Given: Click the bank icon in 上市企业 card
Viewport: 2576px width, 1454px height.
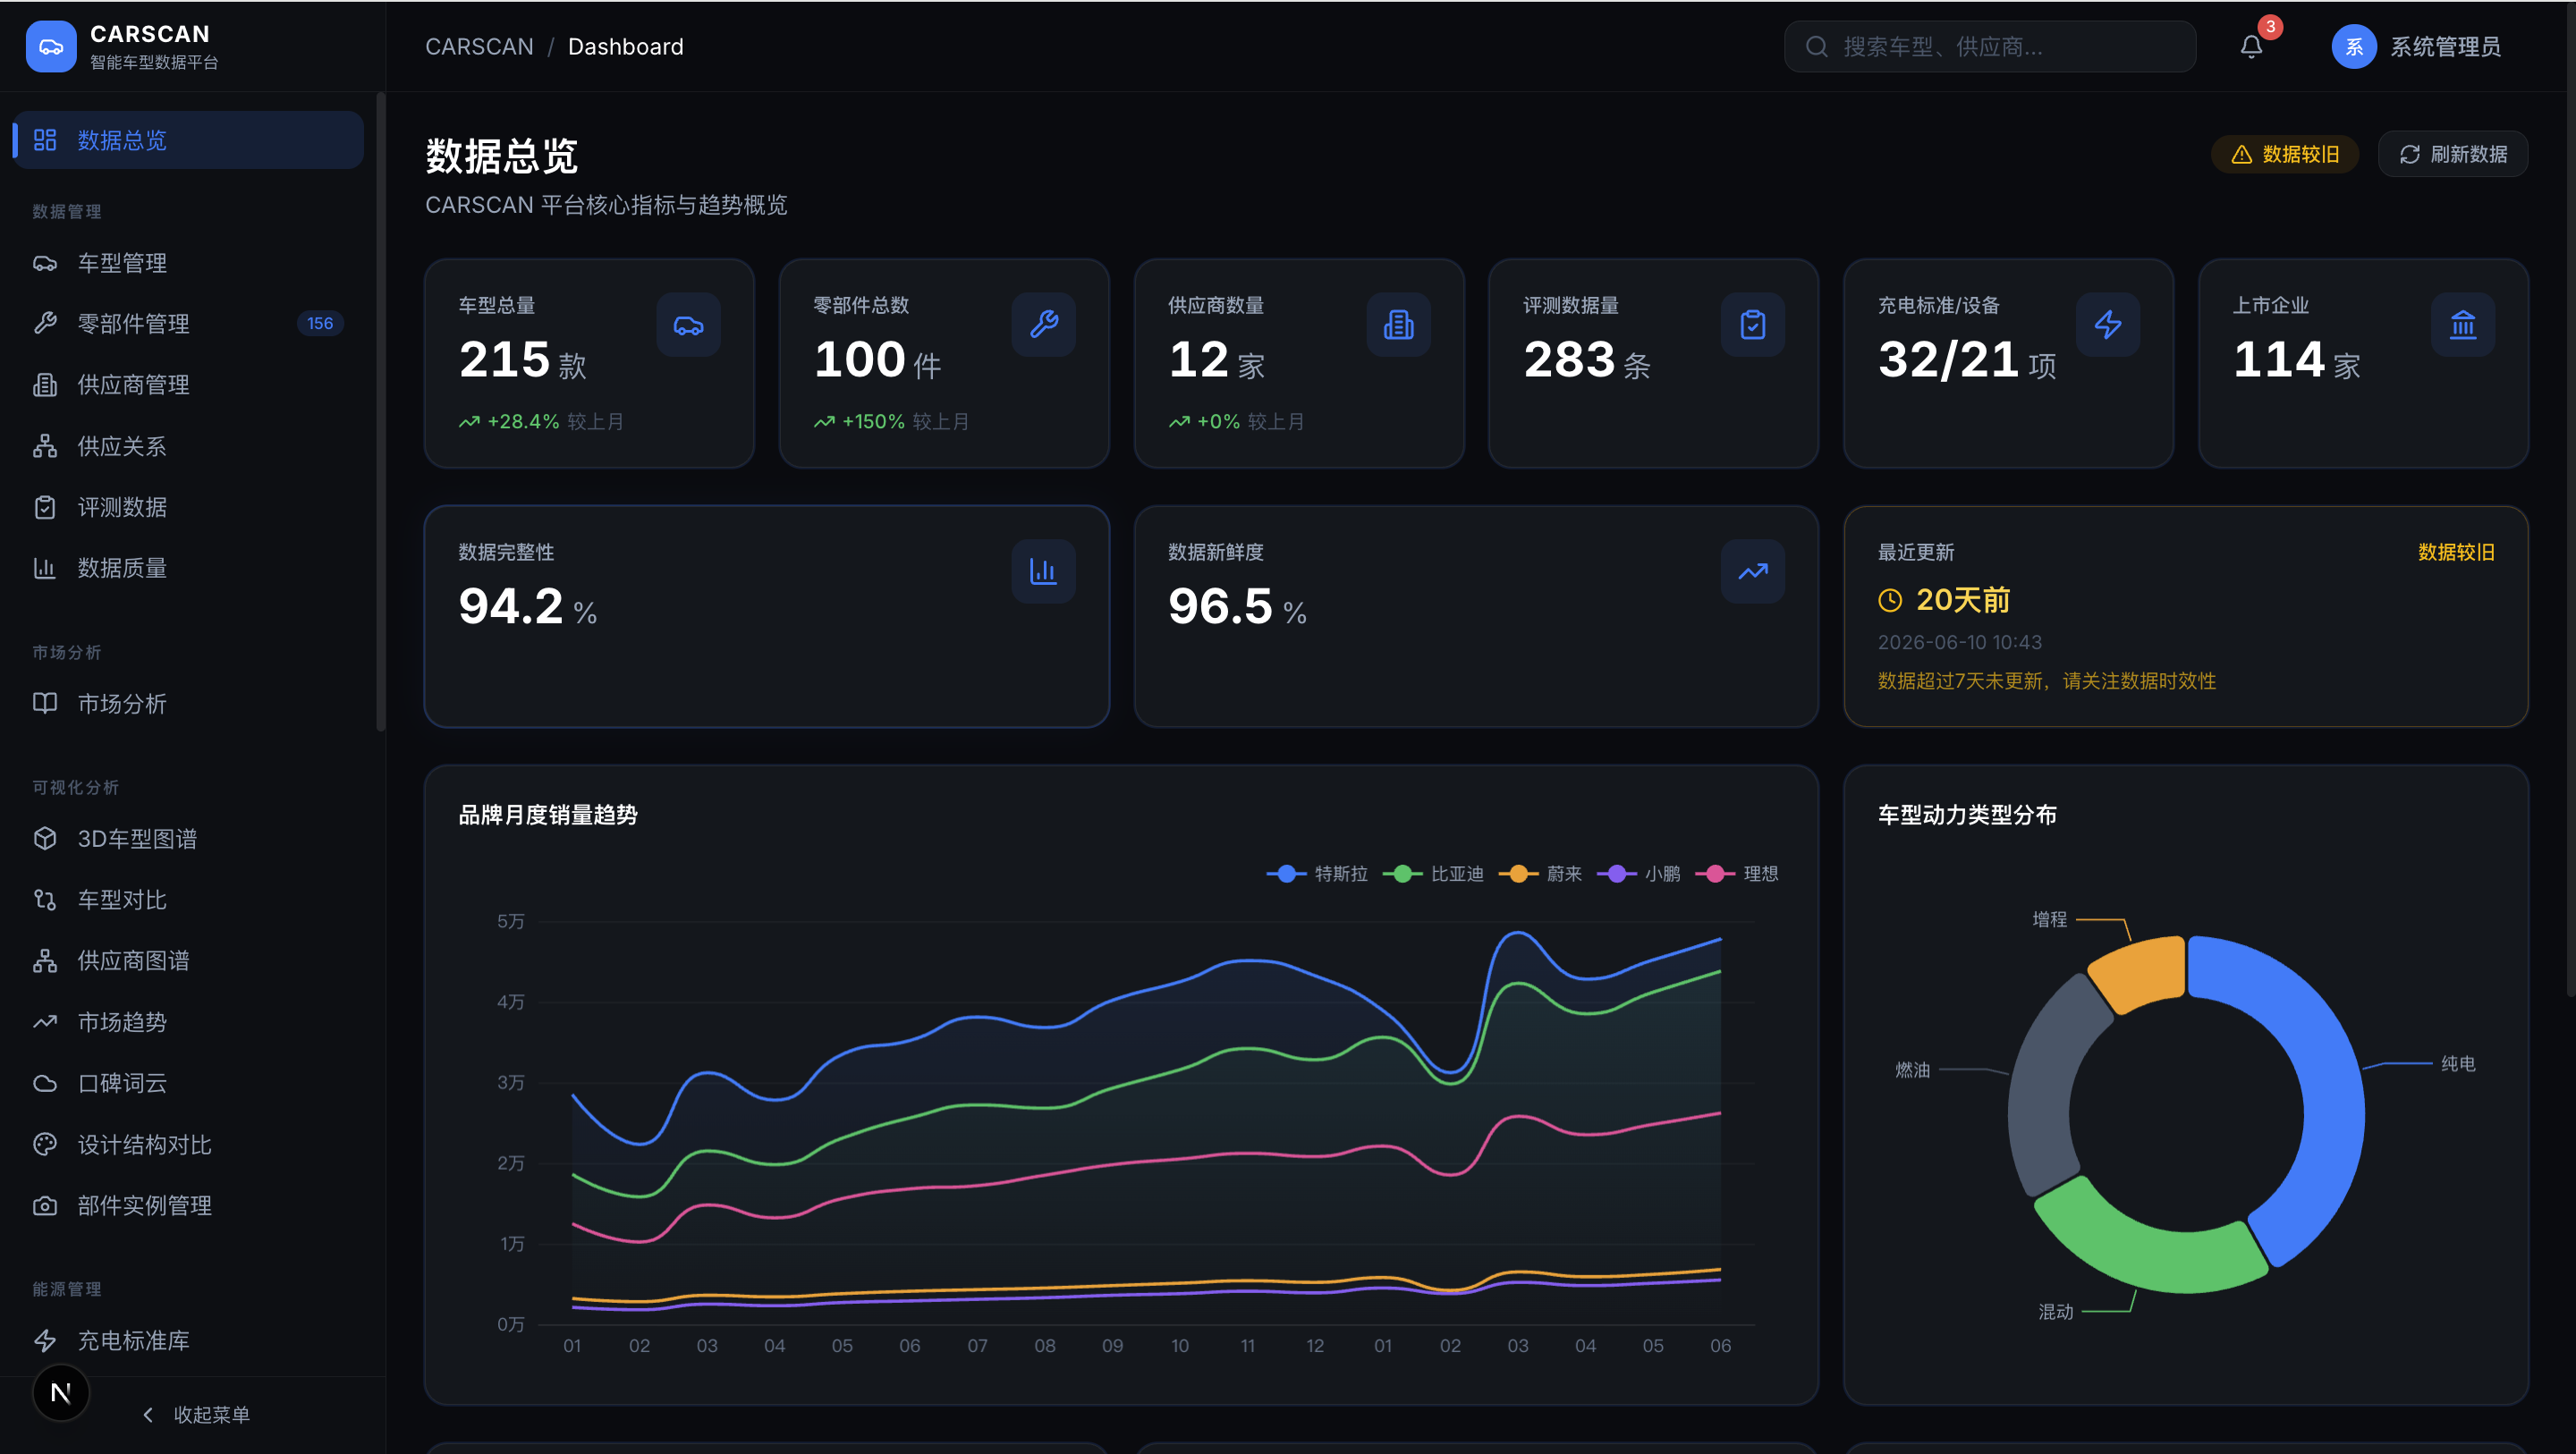Looking at the screenshot, I should tap(2463, 324).
